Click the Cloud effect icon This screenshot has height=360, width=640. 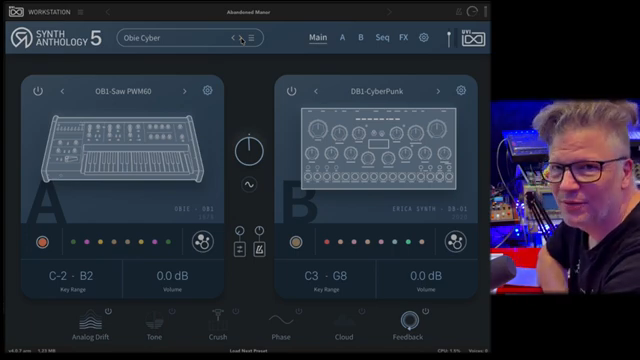coord(344,320)
